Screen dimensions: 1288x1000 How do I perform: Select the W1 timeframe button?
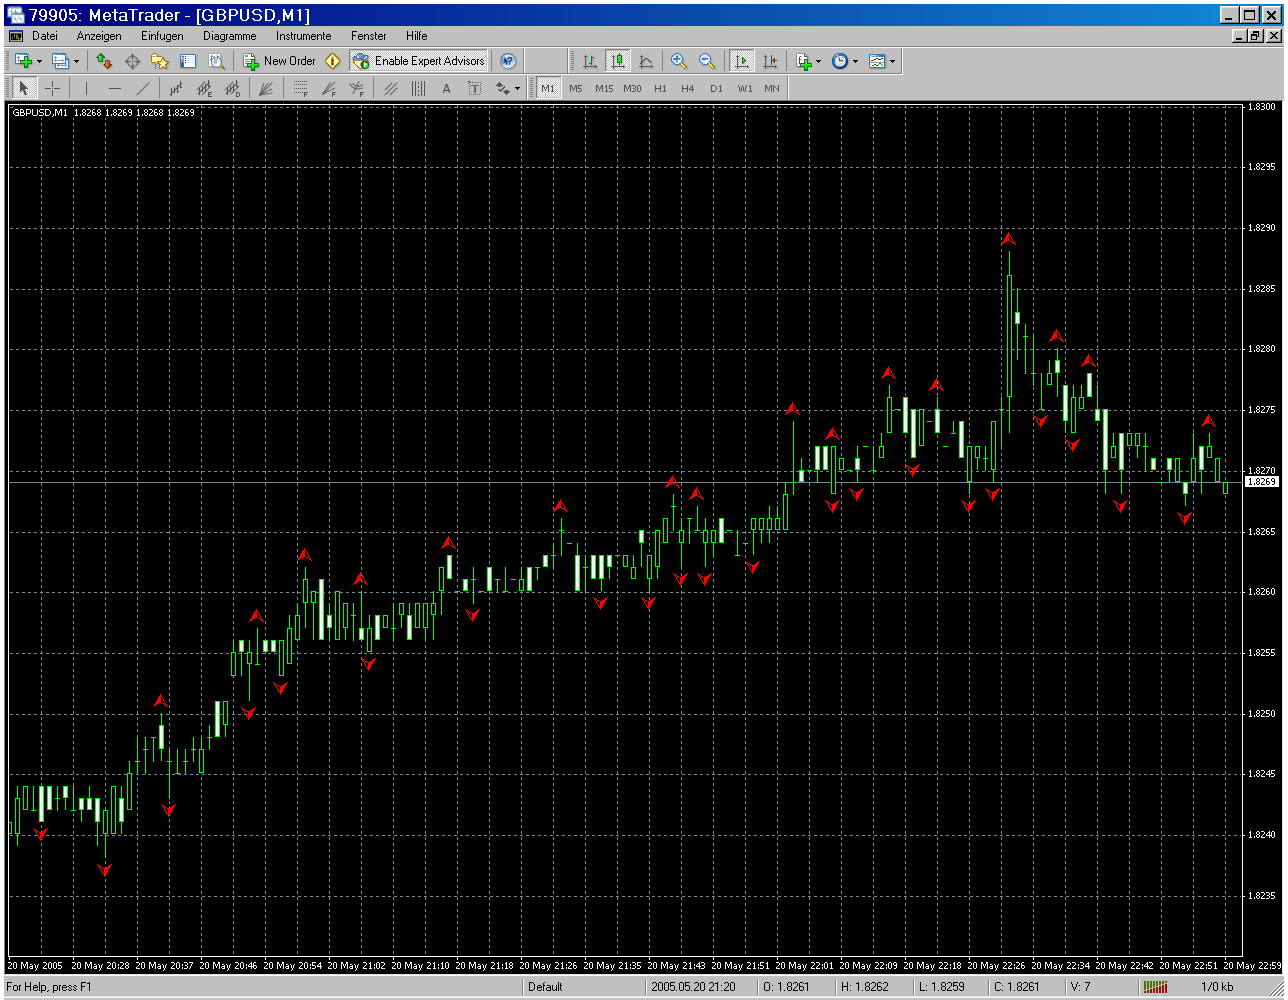click(x=745, y=88)
